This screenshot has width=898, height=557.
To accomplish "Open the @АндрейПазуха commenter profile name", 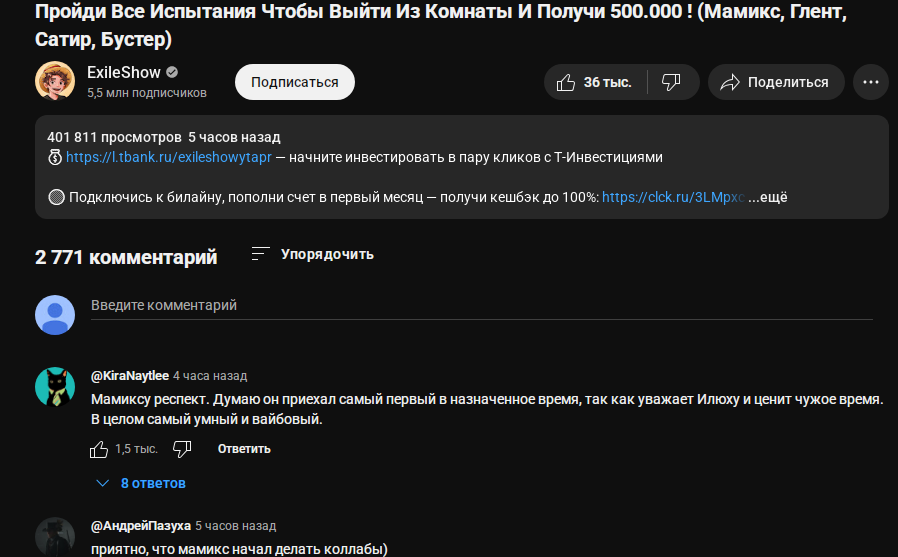I will 141,526.
